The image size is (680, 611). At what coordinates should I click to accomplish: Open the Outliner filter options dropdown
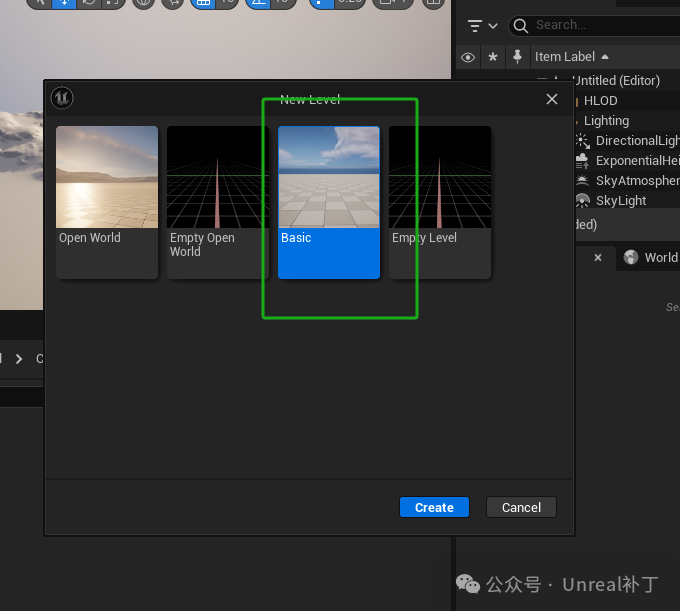coord(482,26)
